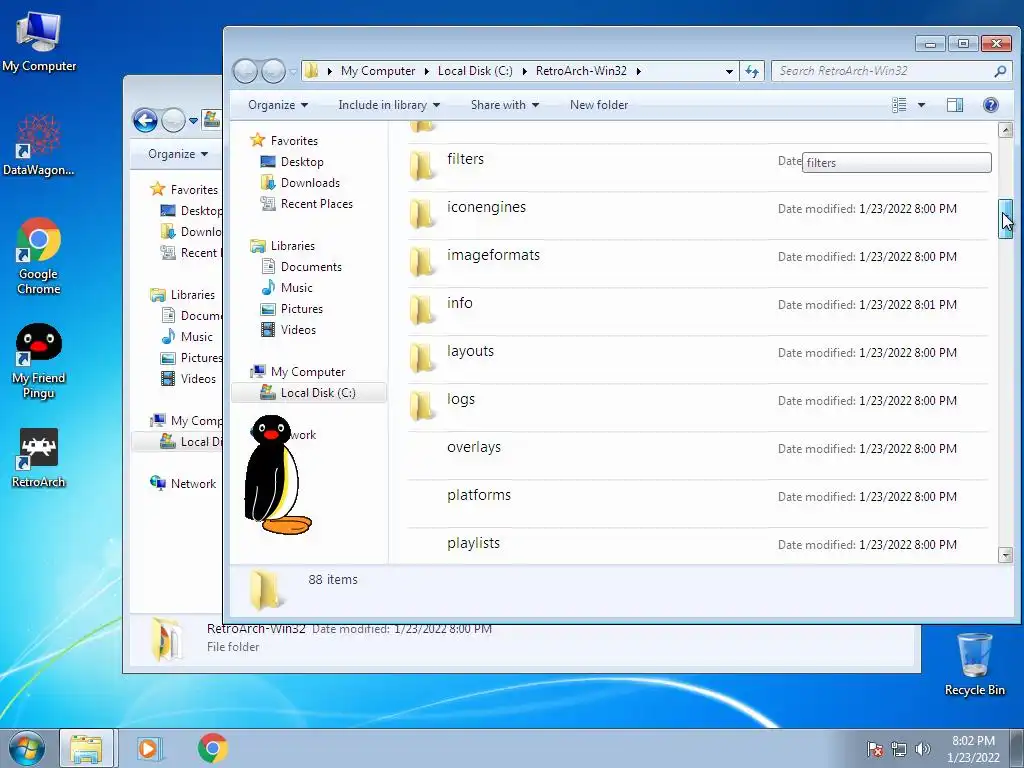Open Windows Media Player in taskbar
1024x768 pixels.
148,748
